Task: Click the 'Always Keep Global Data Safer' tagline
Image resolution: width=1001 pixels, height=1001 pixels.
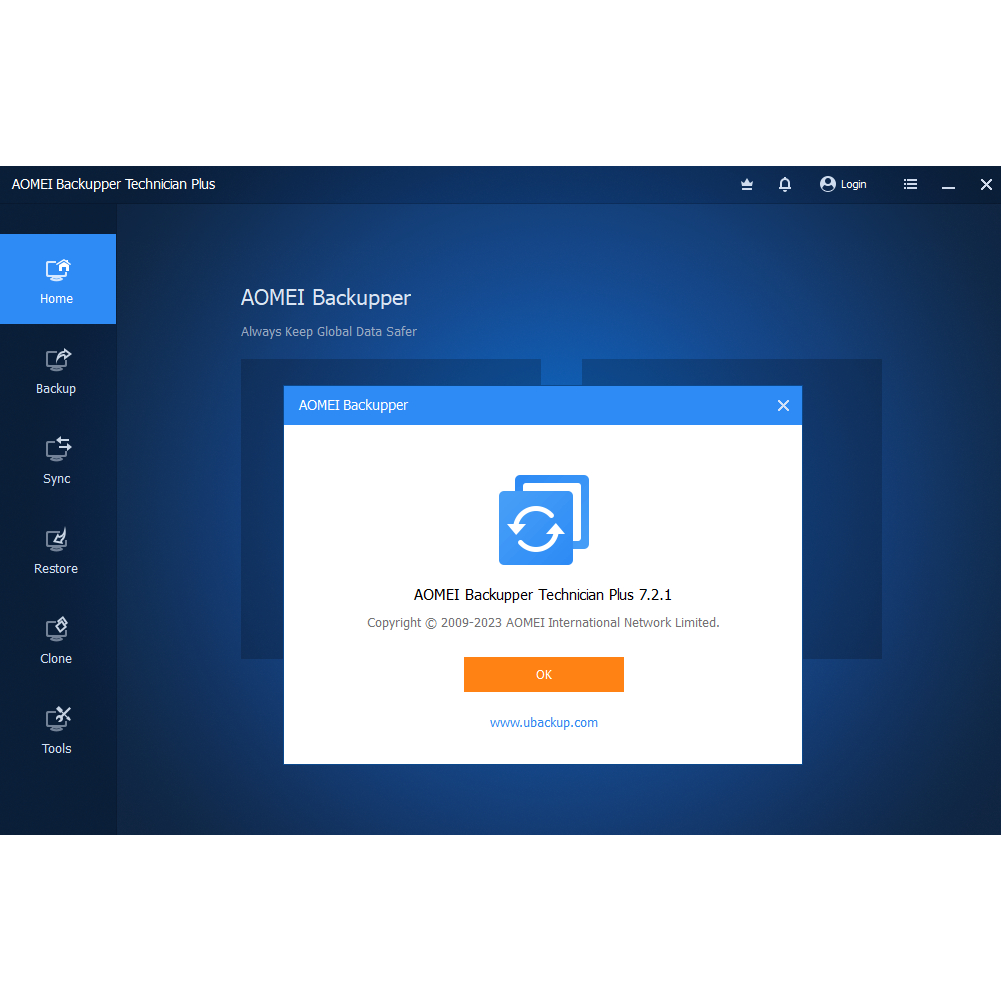Action: (x=329, y=331)
